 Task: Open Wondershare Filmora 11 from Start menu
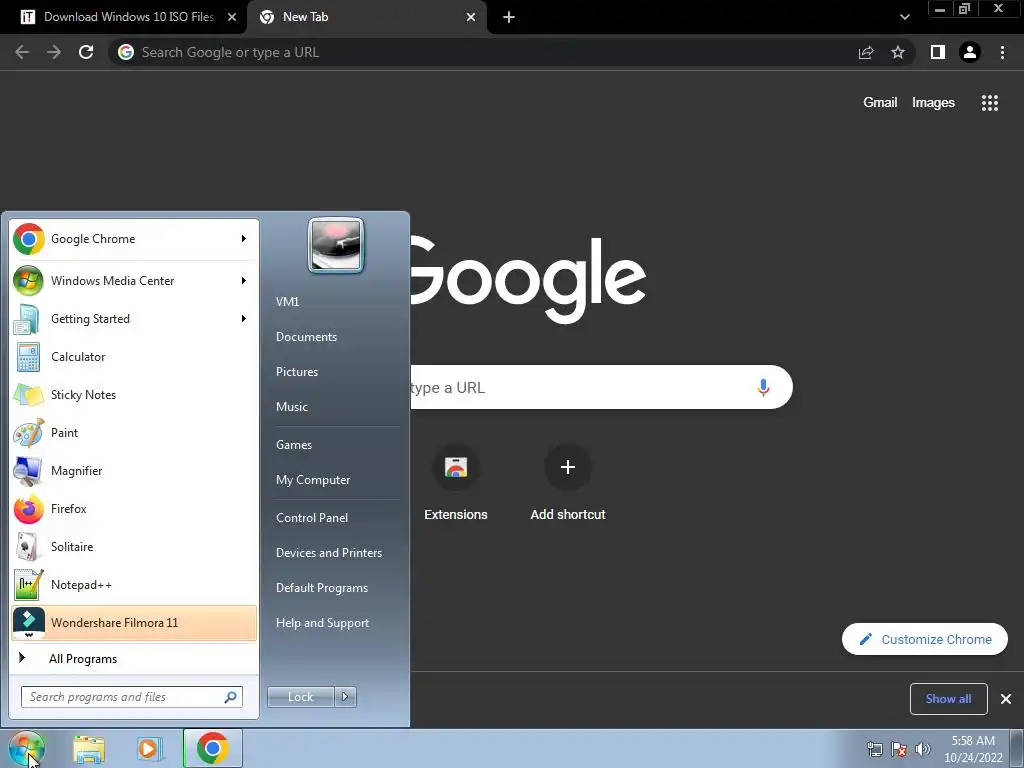(134, 622)
